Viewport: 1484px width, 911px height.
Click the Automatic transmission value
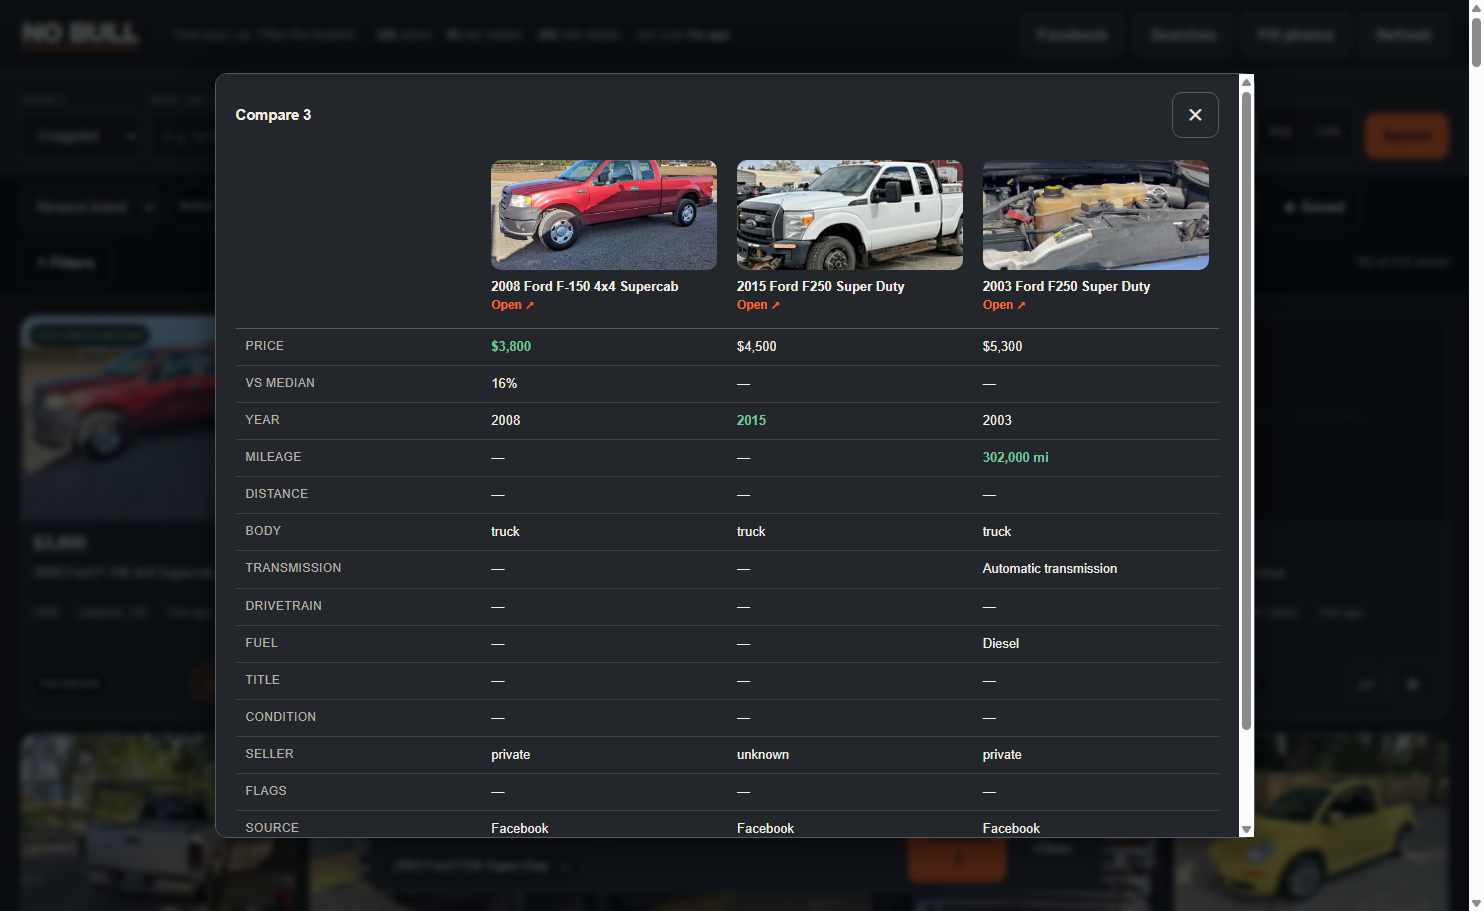coord(1050,568)
